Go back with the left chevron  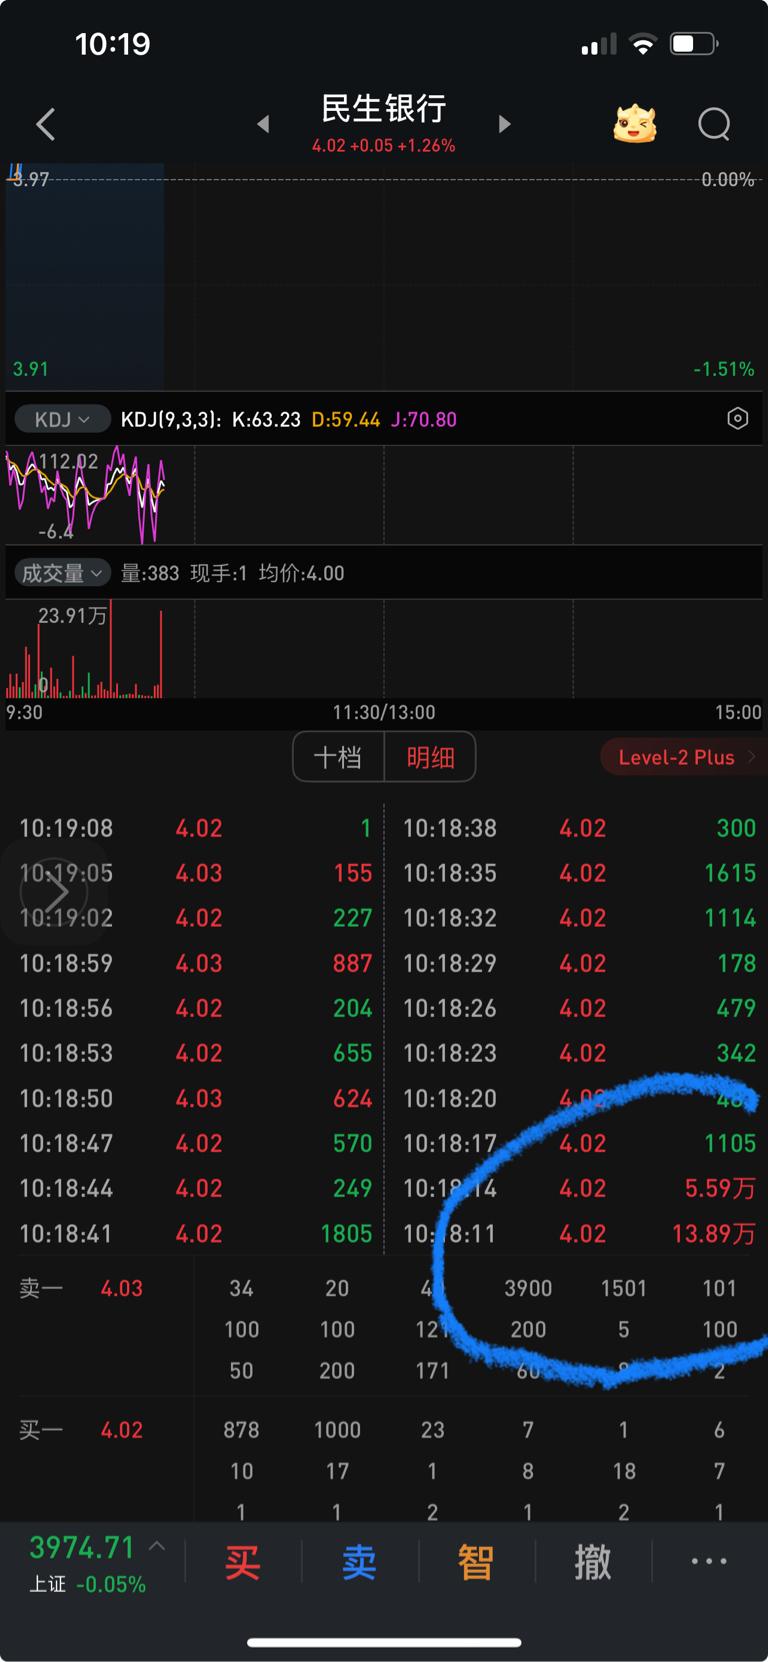45,124
